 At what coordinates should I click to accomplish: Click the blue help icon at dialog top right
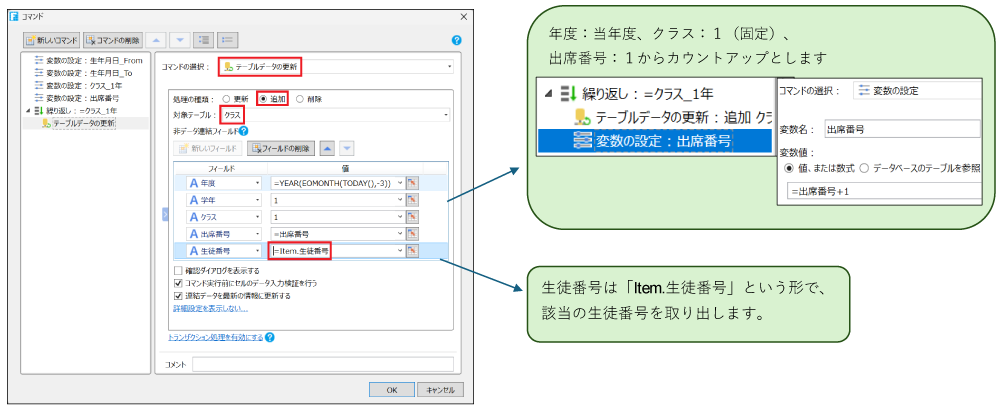tap(456, 40)
